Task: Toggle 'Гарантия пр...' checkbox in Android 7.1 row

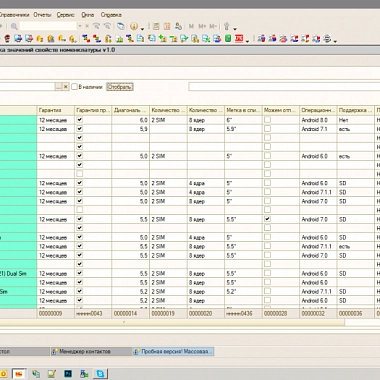Action: pos(80,129)
